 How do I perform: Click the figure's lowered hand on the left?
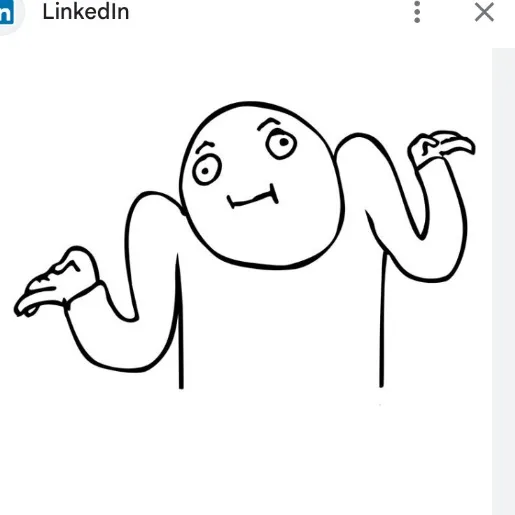57,283
